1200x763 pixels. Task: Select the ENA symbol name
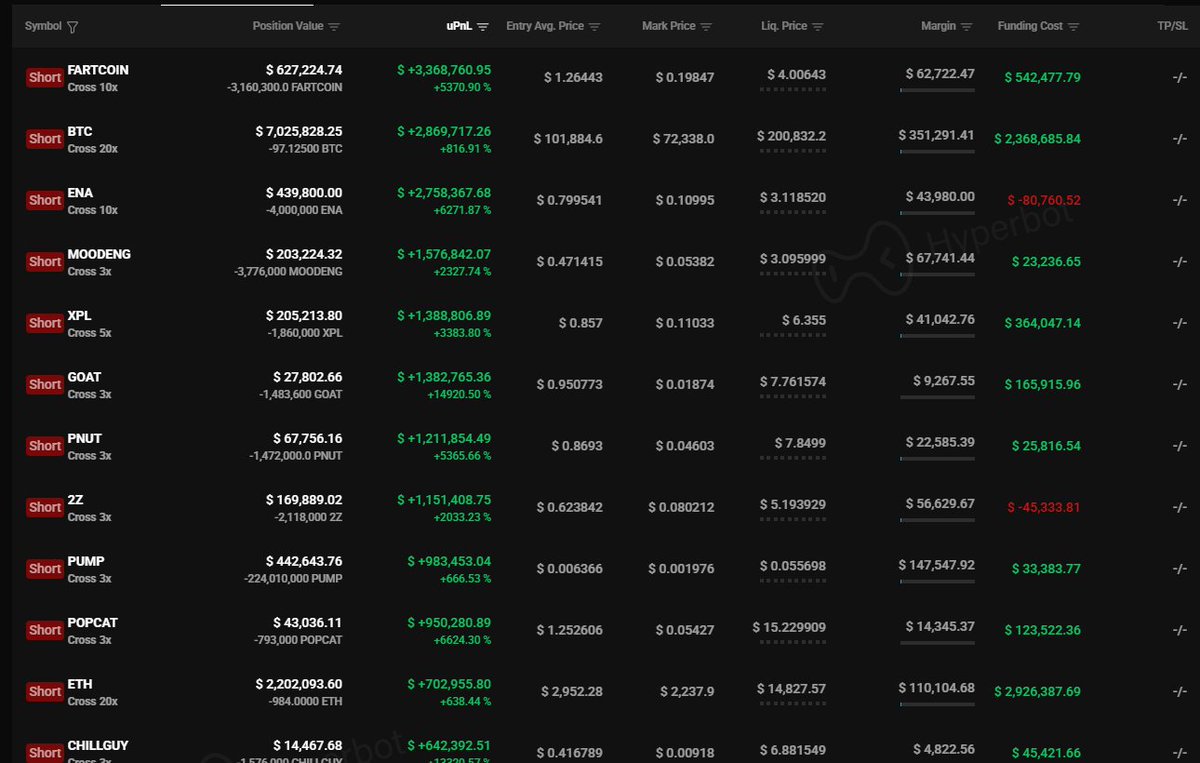pyautogui.click(x=80, y=193)
